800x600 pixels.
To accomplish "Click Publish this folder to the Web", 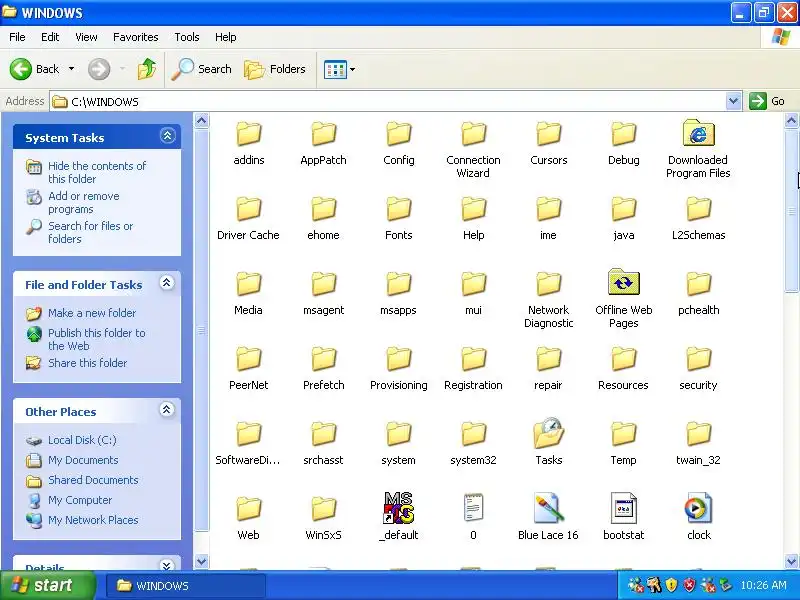I will click(96, 339).
